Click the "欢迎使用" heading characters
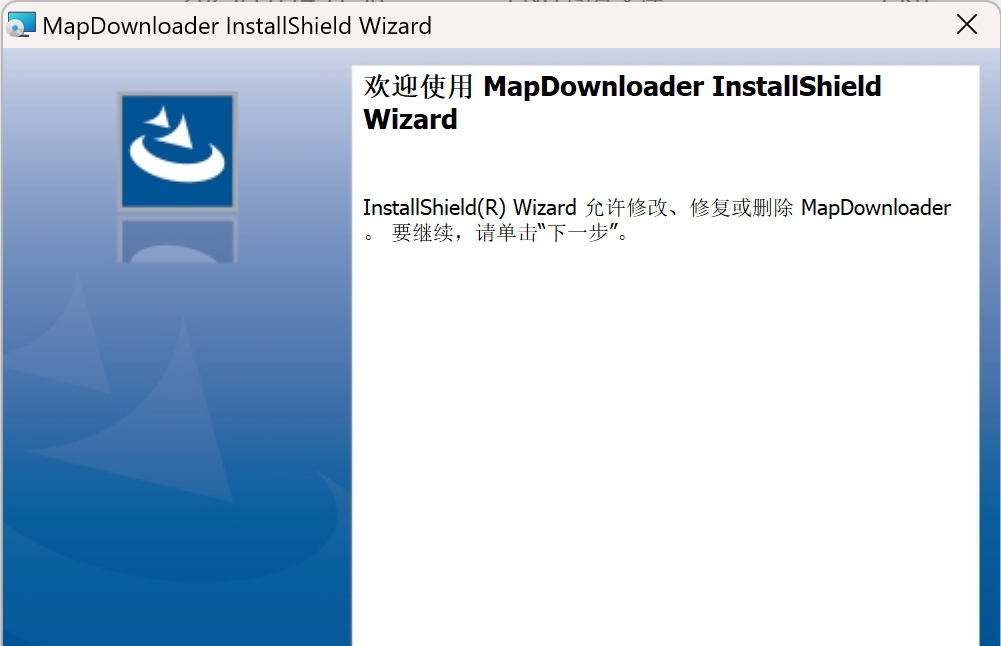 tap(418, 86)
